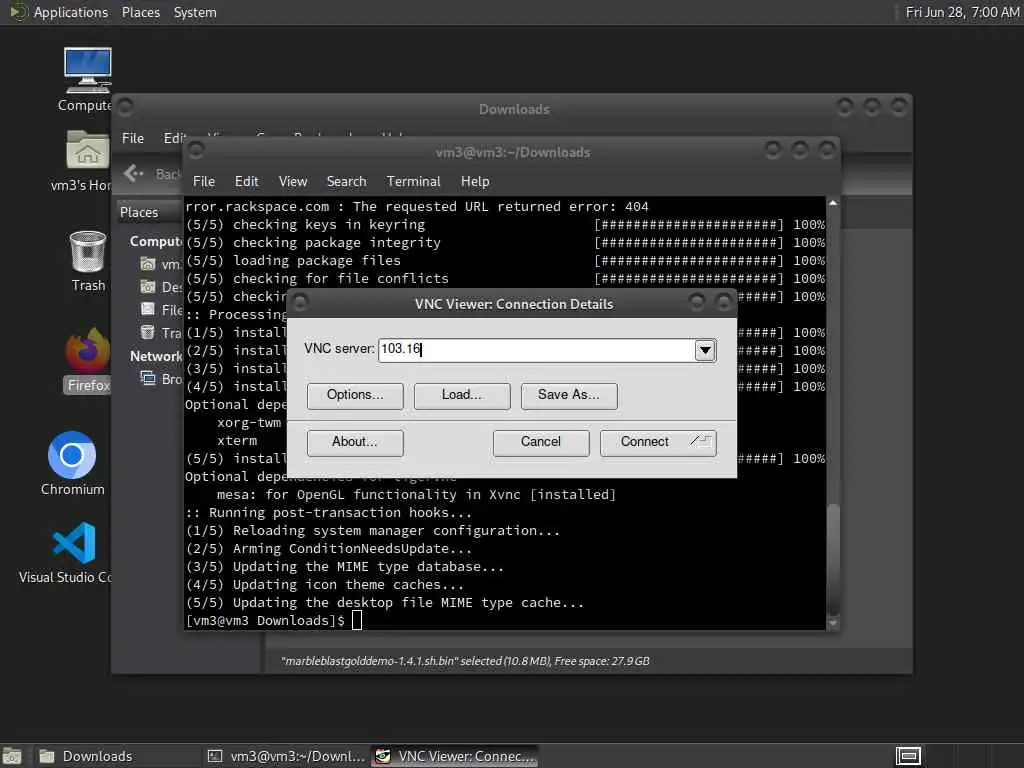Viewport: 1024px width, 768px height.
Task: Select the Trash entry in Places sidebar
Action: click(161, 332)
